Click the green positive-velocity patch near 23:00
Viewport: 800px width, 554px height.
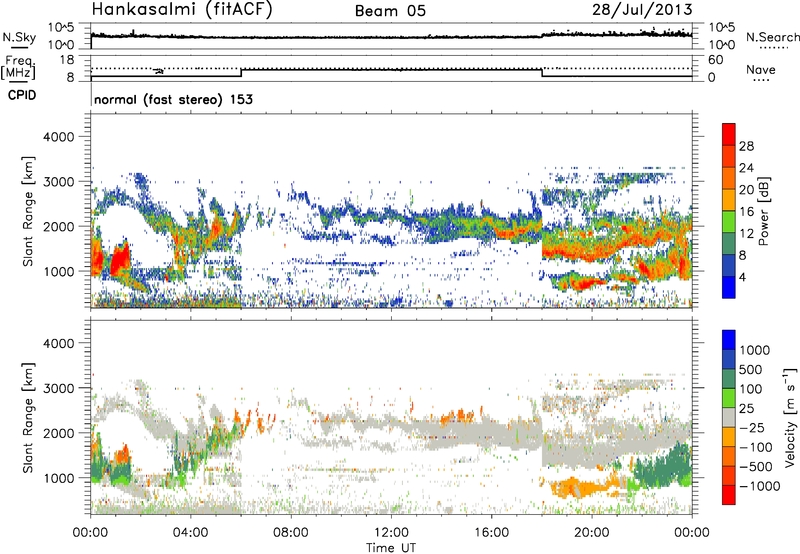[x=663, y=469]
